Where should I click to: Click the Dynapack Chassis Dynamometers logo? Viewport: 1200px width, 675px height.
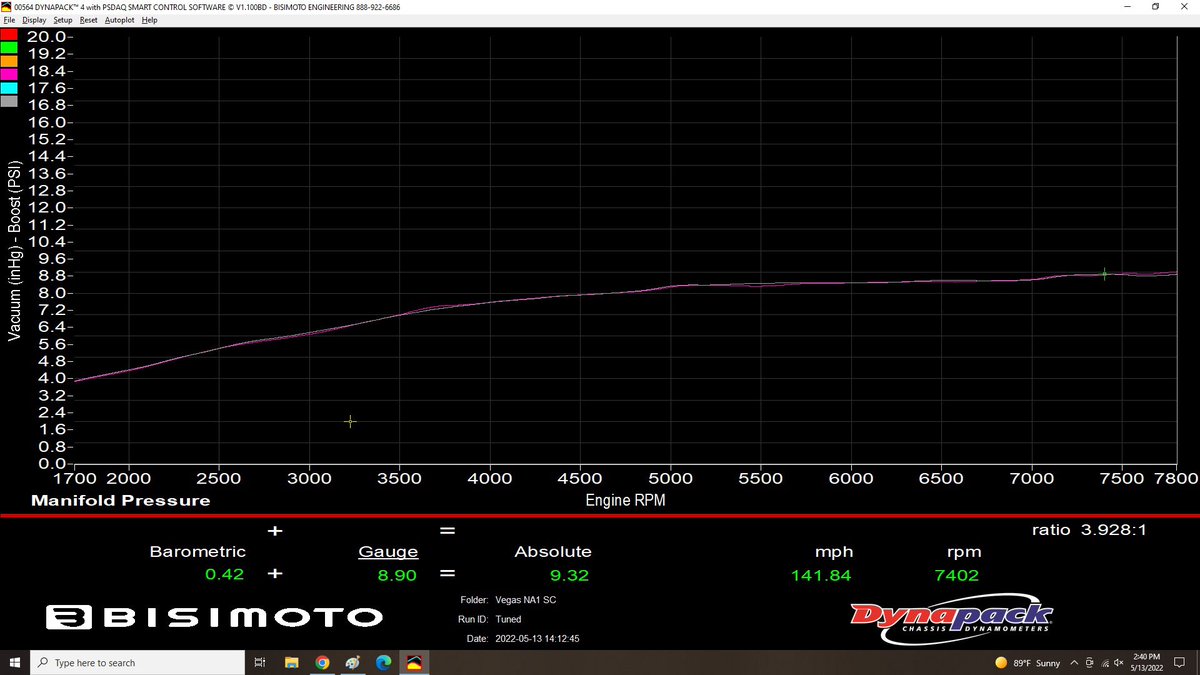click(951, 618)
